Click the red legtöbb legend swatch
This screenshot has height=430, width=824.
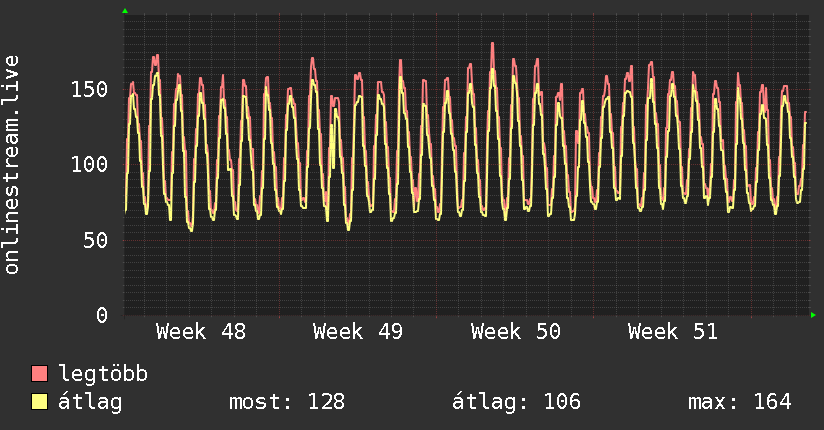pos(39,373)
